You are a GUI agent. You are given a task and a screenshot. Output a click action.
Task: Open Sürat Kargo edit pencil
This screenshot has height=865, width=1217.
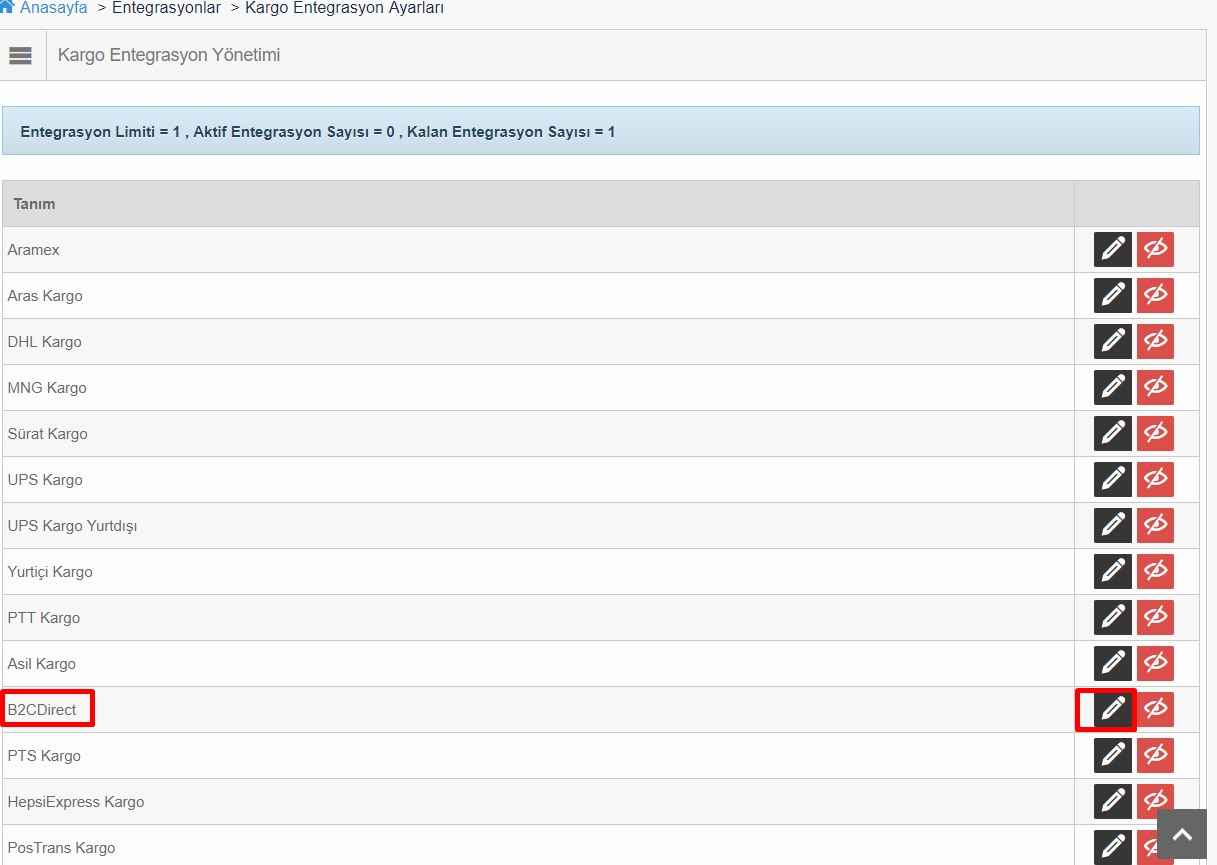point(1113,434)
